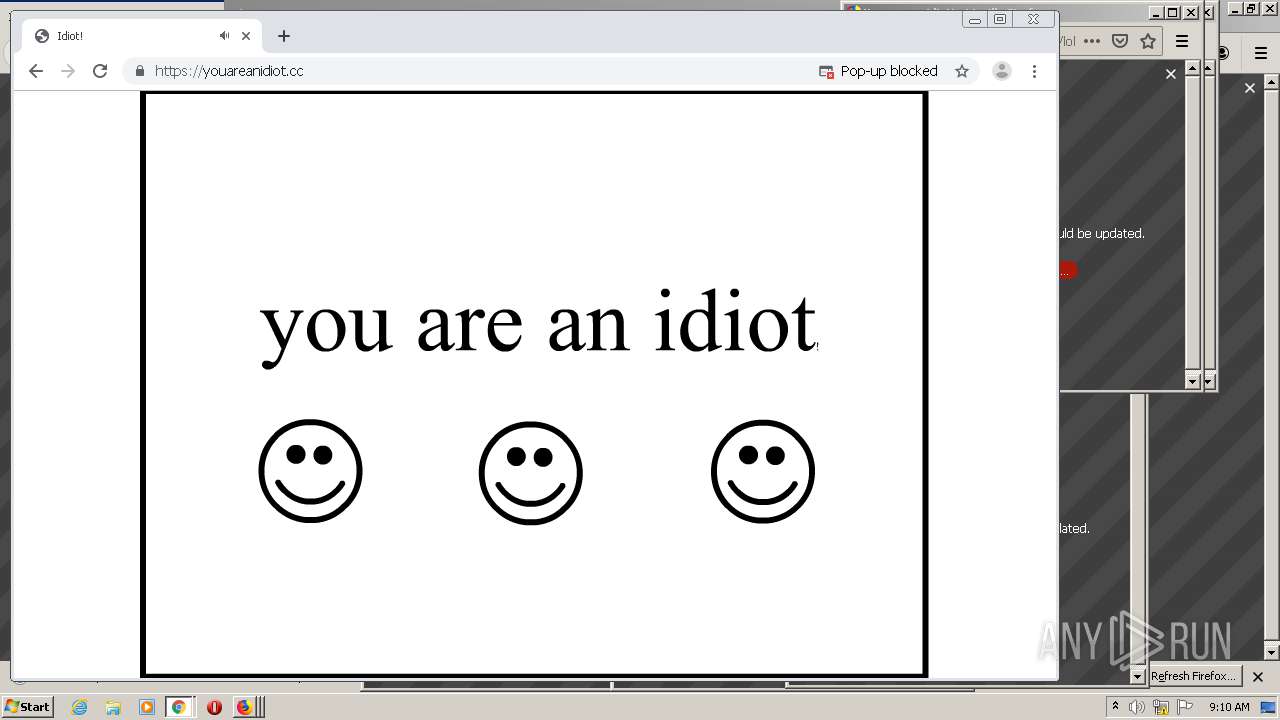Click the Pop-up blocked indicator
1280x720 pixels.
[x=878, y=71]
